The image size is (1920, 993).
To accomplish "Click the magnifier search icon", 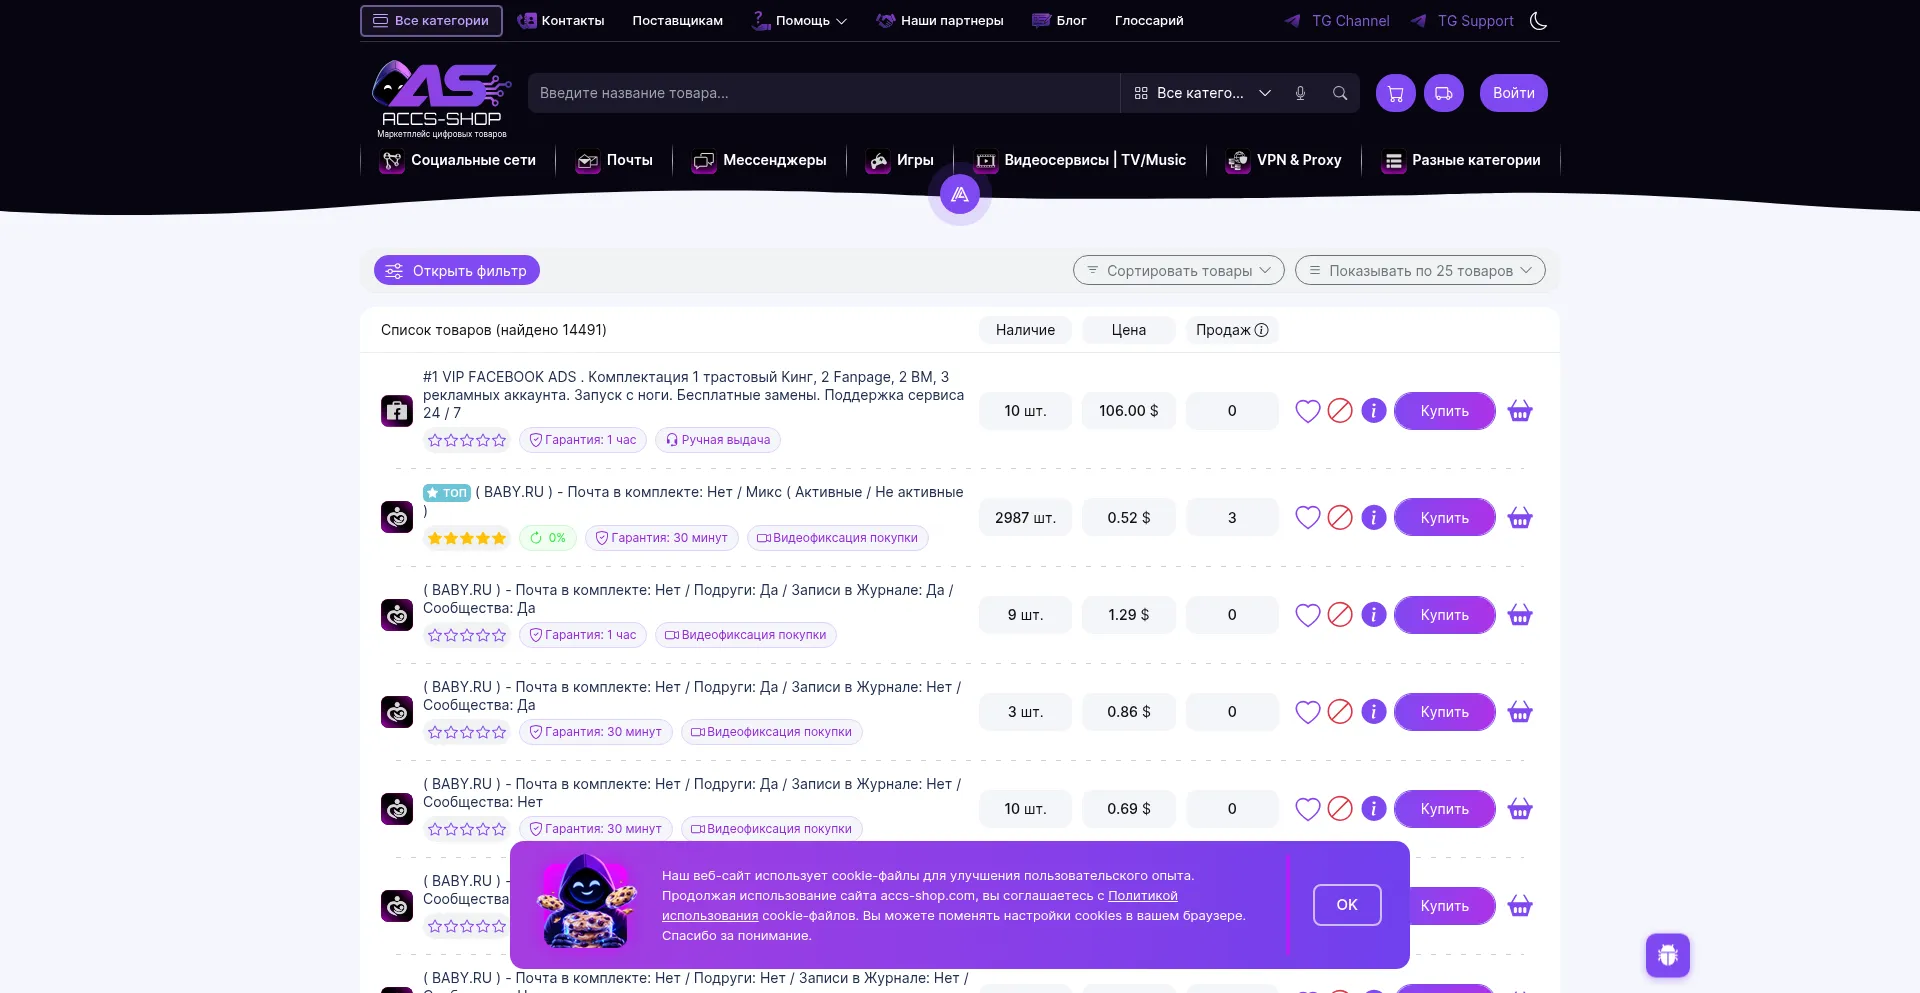I will [x=1340, y=93].
